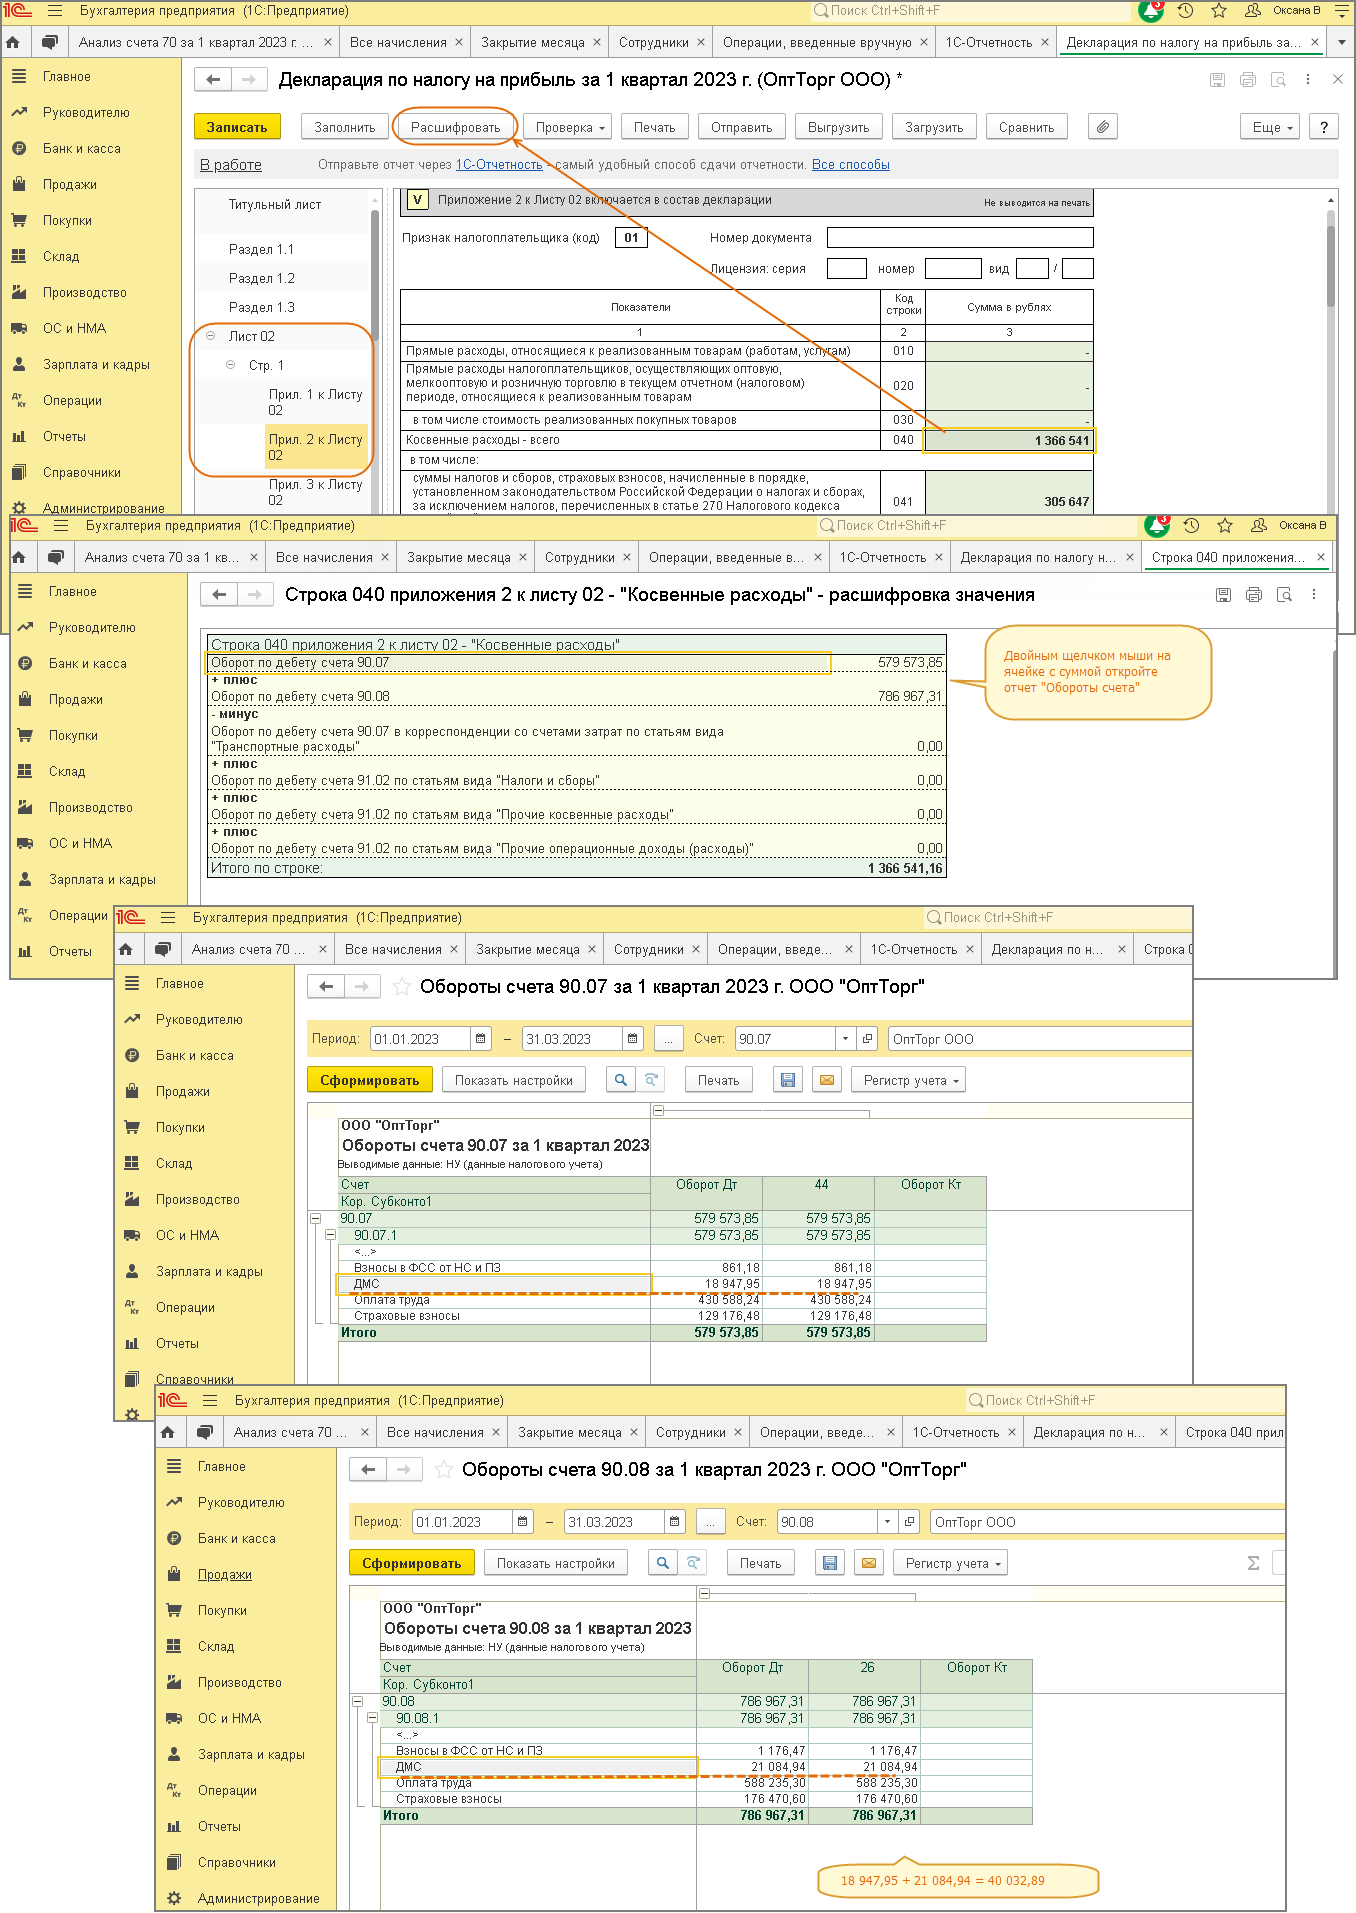Click Сформировать button in 90.07 window
1356x1913 pixels.
(370, 1080)
